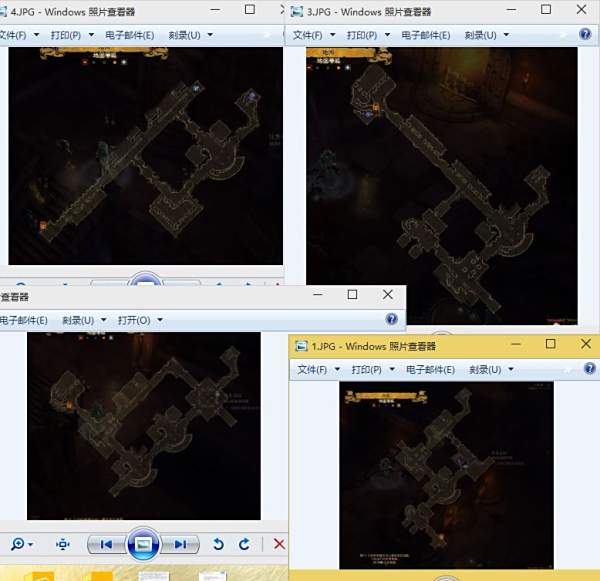Viewport: 600px width, 581px height.
Task: Open the 打开(O) dropdown menu
Action: [x=140, y=320]
